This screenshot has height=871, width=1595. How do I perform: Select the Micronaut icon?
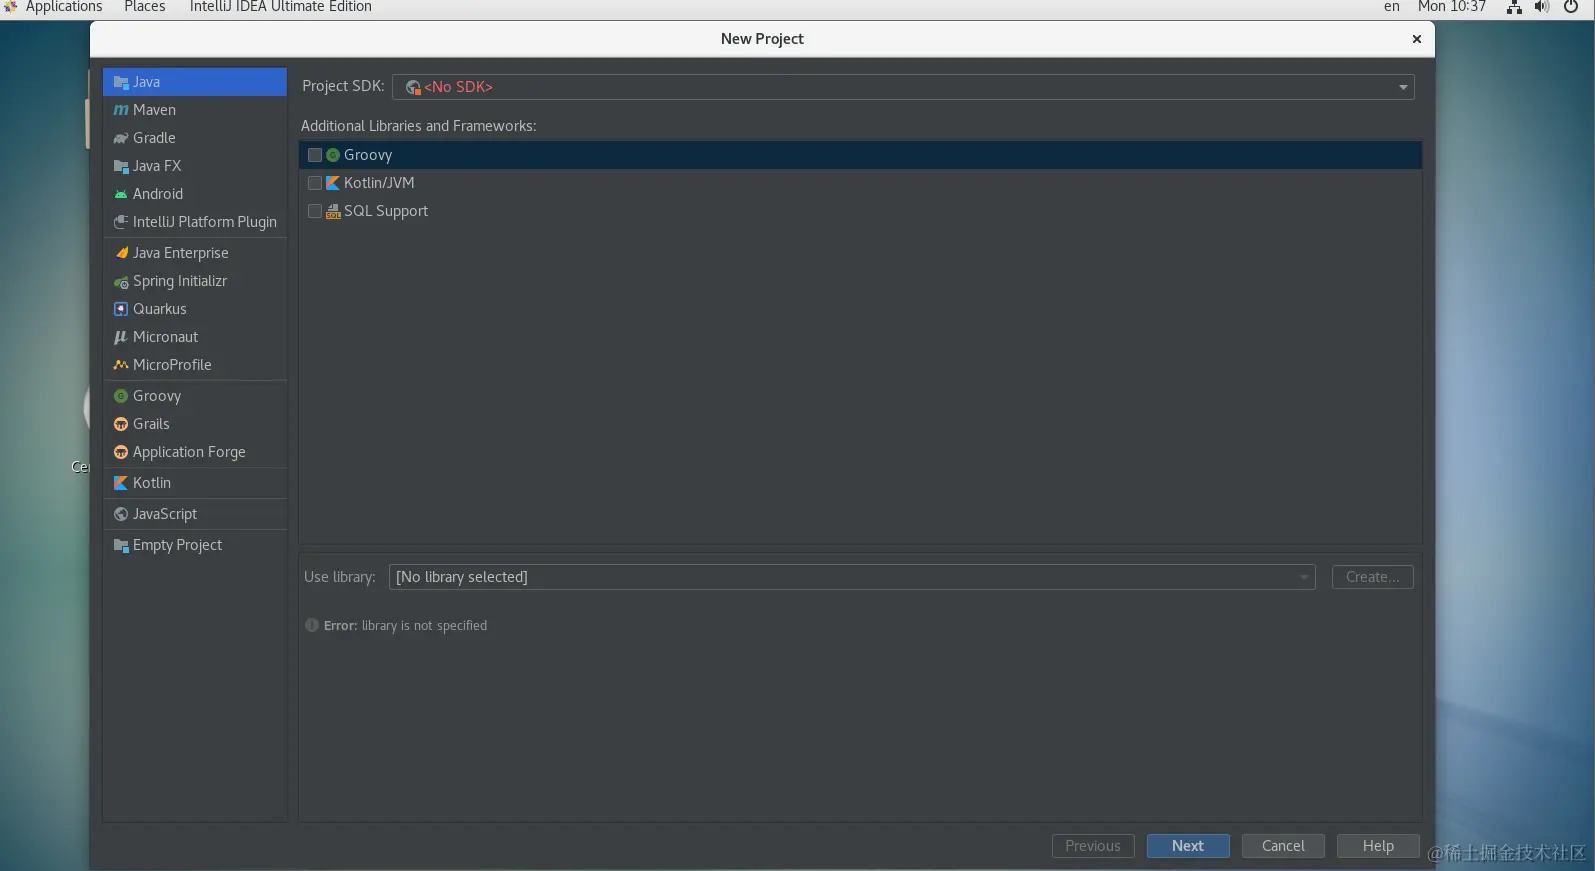(x=121, y=337)
